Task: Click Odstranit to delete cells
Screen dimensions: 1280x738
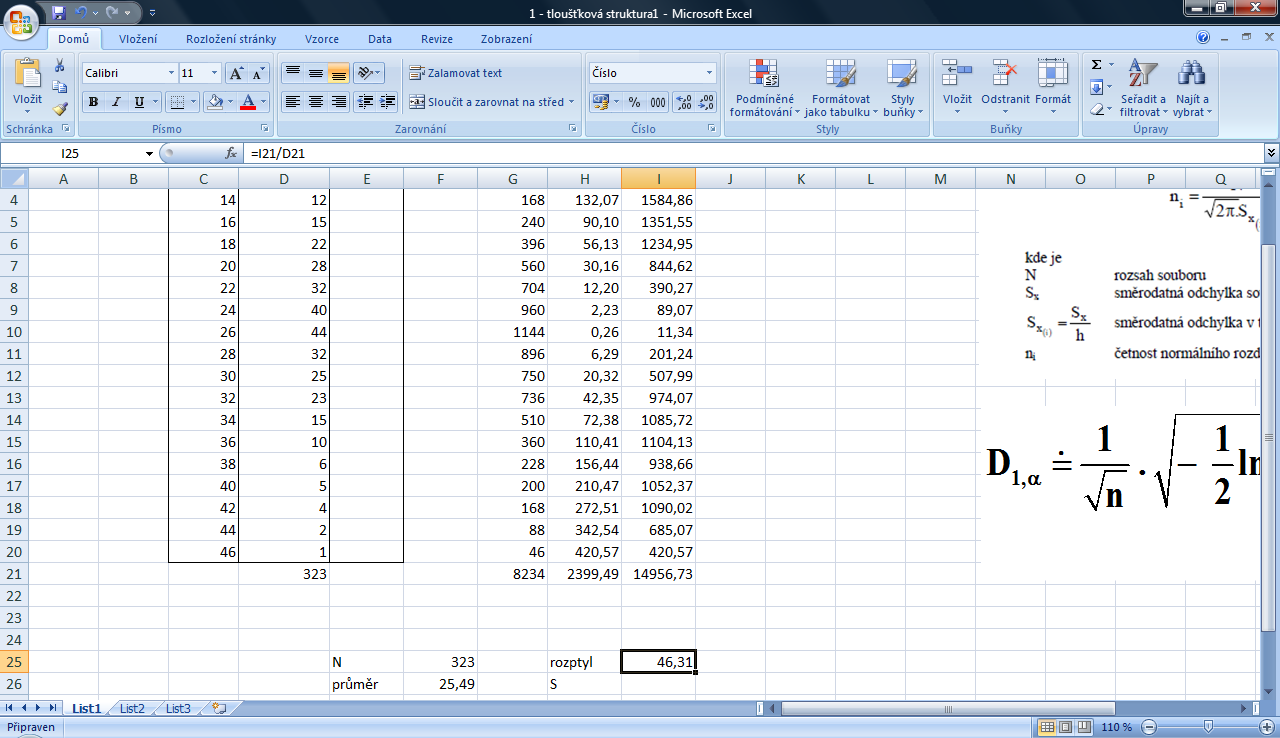Action: 1004,88
